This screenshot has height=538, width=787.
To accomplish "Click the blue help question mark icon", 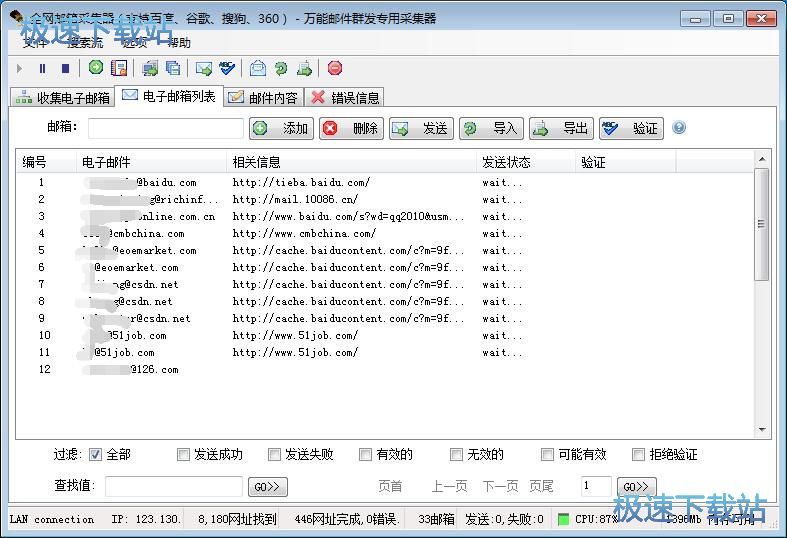I will click(679, 127).
